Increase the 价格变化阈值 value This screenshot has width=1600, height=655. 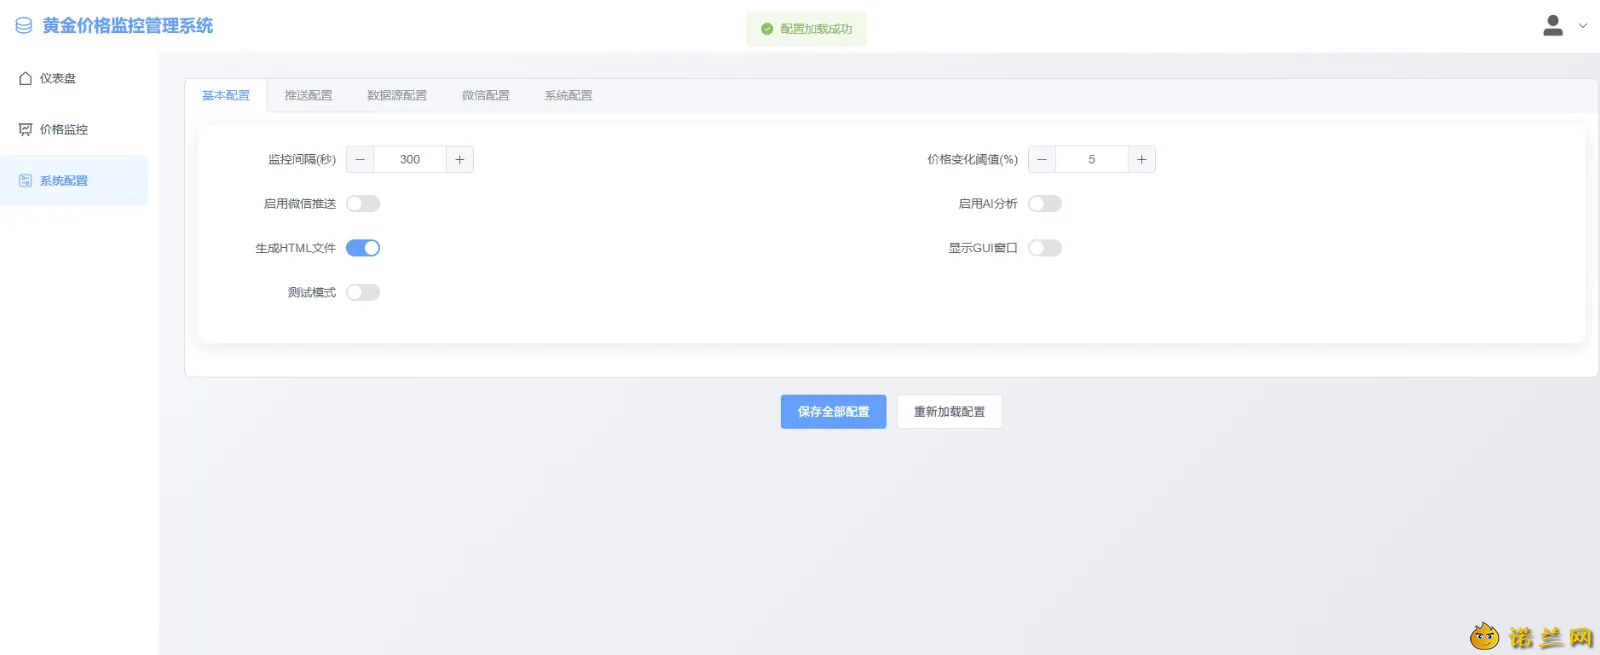[x=1142, y=160]
